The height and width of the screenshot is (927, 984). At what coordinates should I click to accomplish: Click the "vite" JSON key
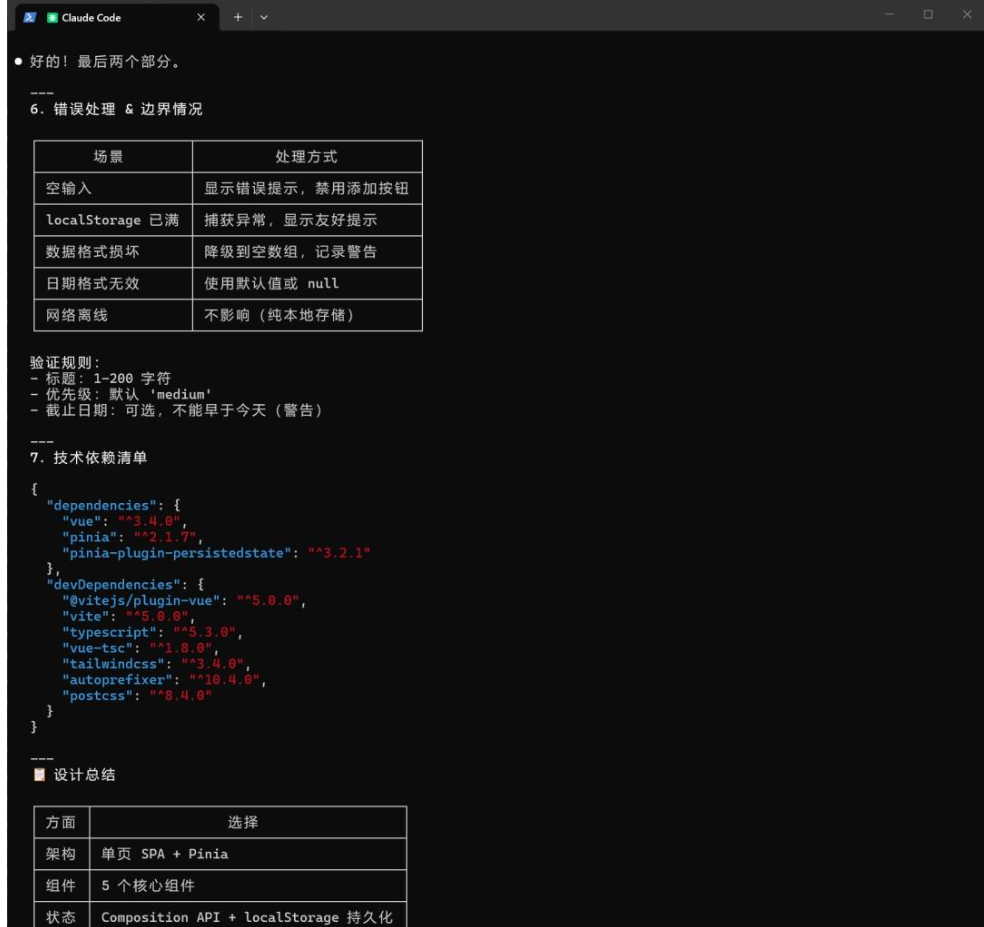[85, 616]
